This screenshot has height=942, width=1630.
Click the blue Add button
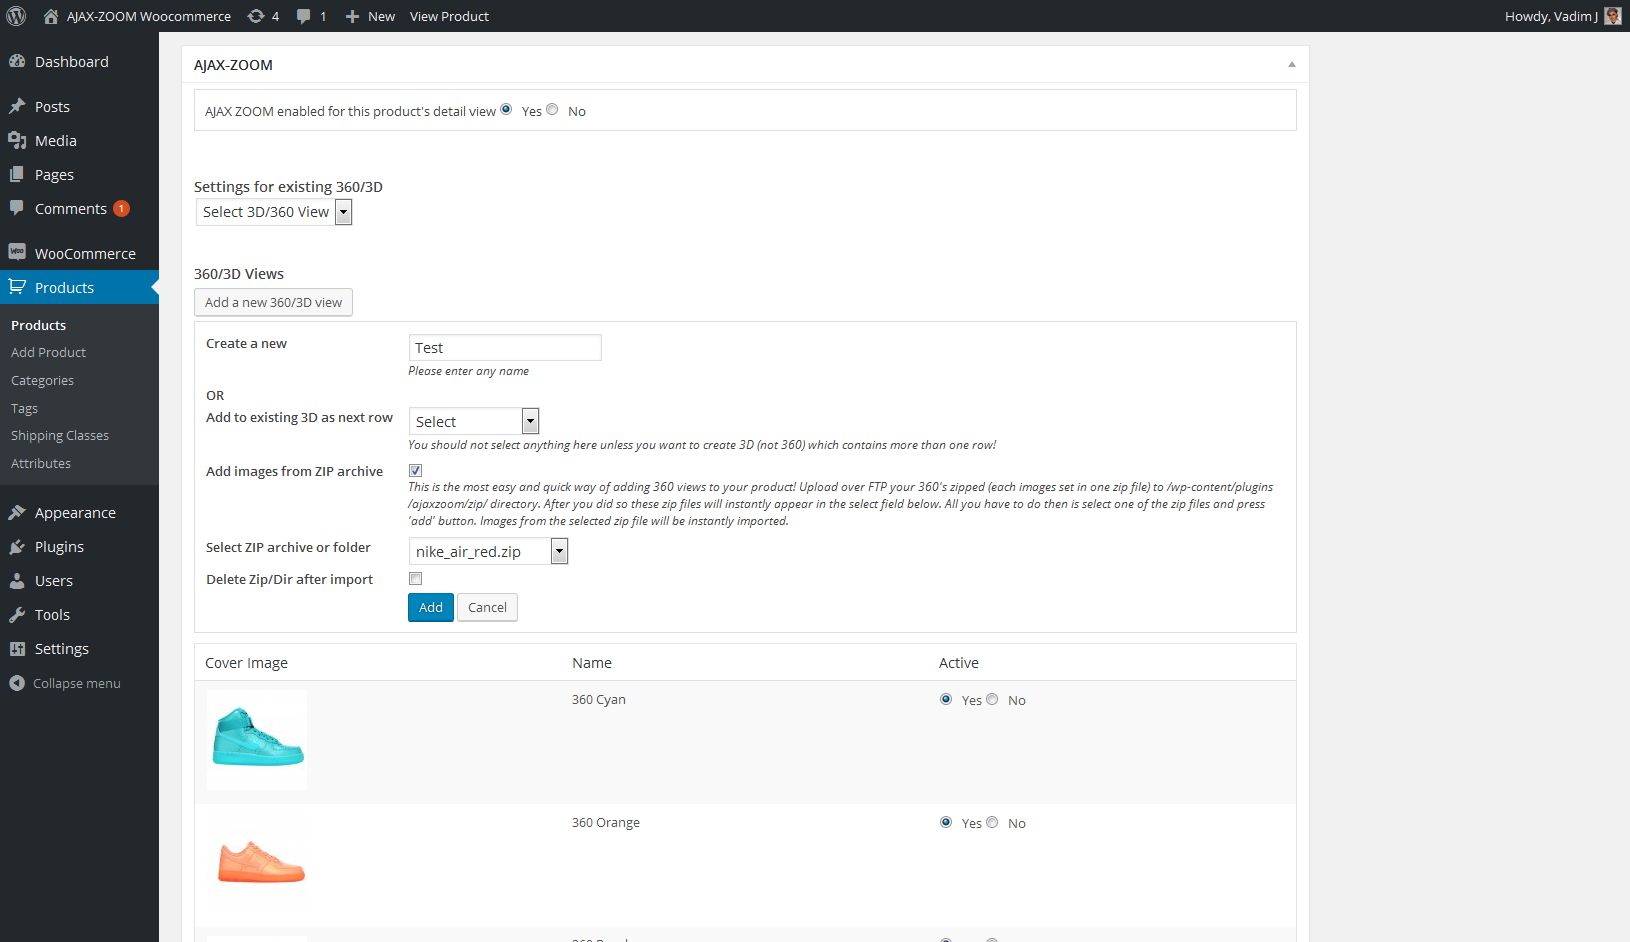point(431,607)
